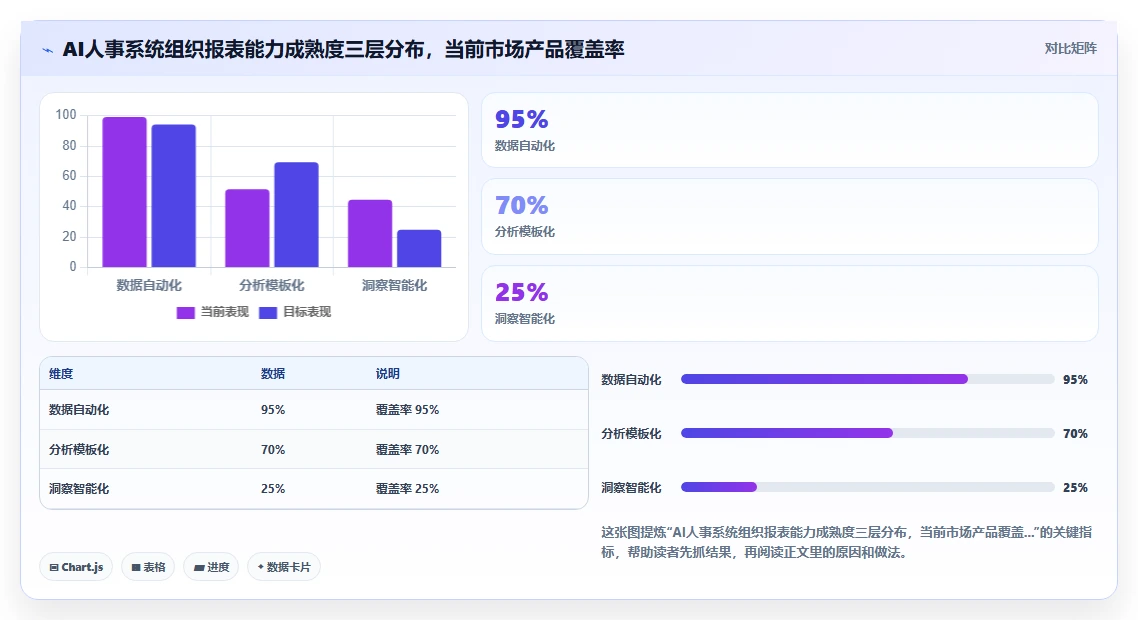1138x620 pixels.
Task: Click the 洞察智能化 label beside its progress bar
Action: [631, 488]
